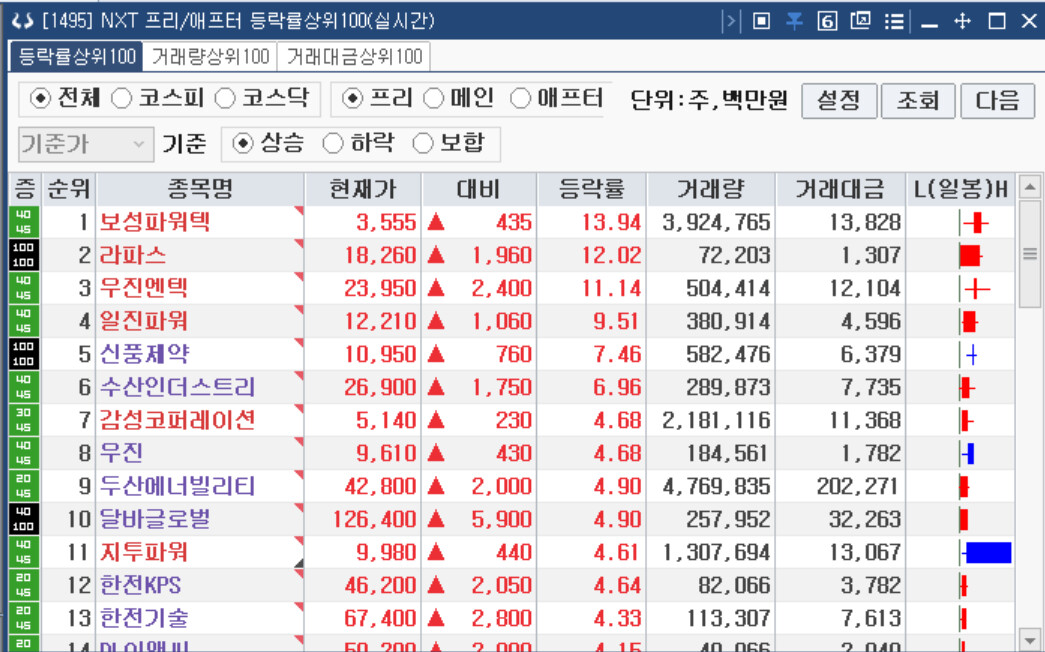Click the four-arrow move icon
This screenshot has height=652, width=1045.
coord(962,21)
